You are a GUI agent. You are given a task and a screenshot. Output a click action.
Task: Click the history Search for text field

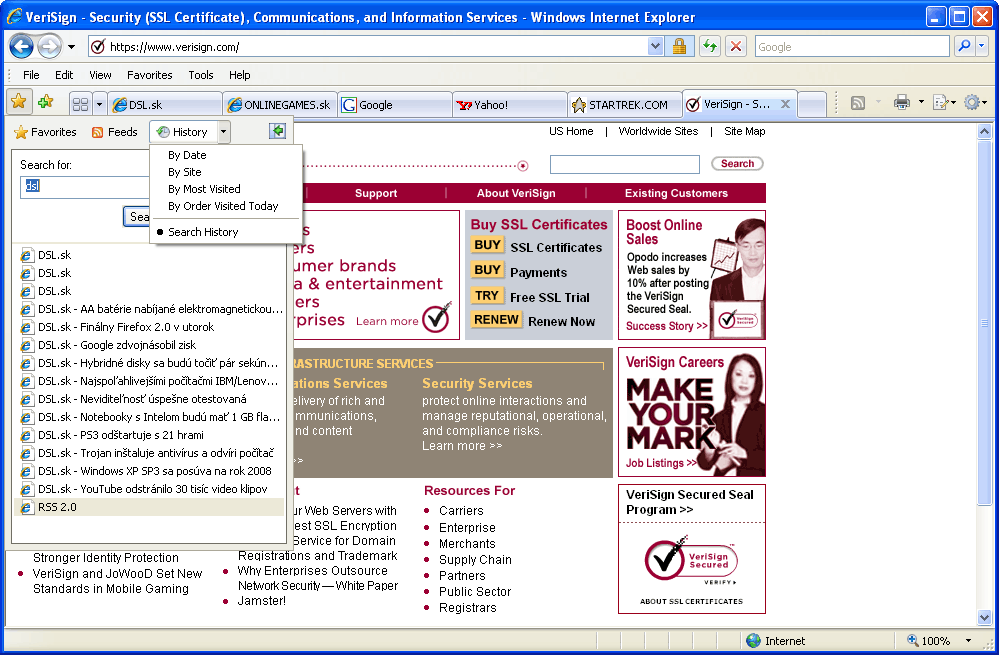(x=85, y=187)
